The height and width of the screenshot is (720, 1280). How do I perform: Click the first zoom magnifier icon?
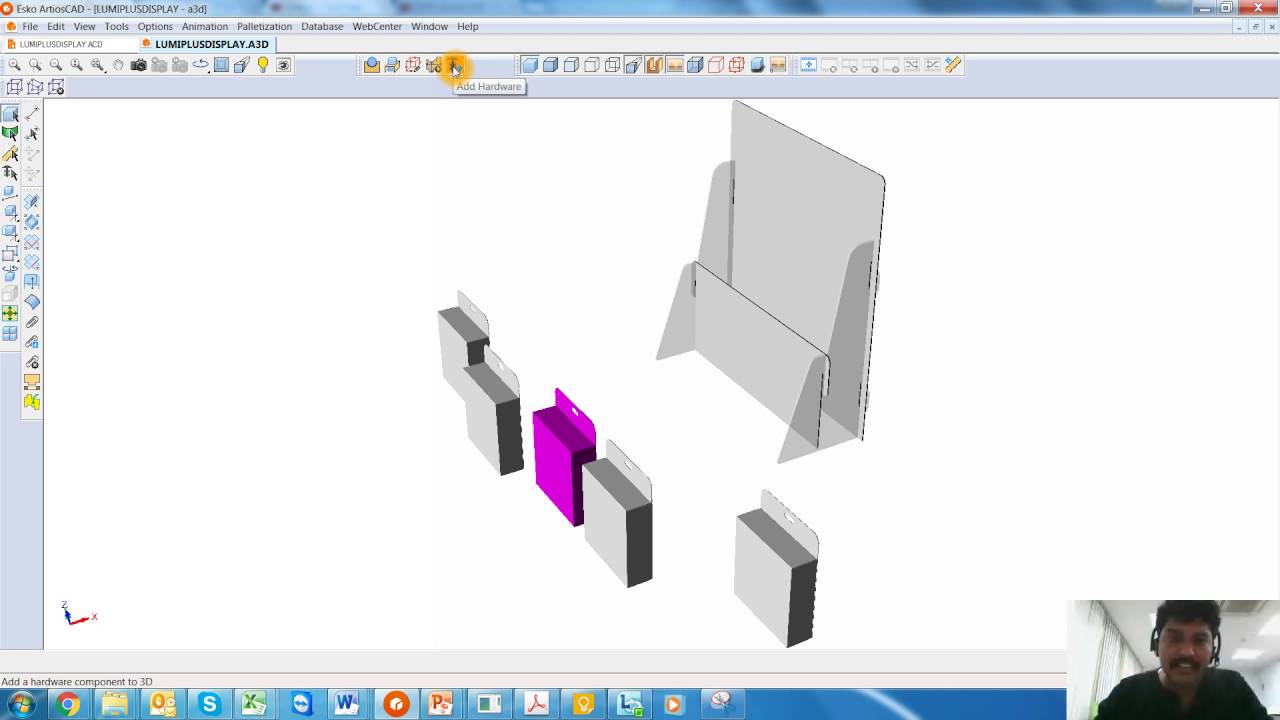click(x=14, y=65)
